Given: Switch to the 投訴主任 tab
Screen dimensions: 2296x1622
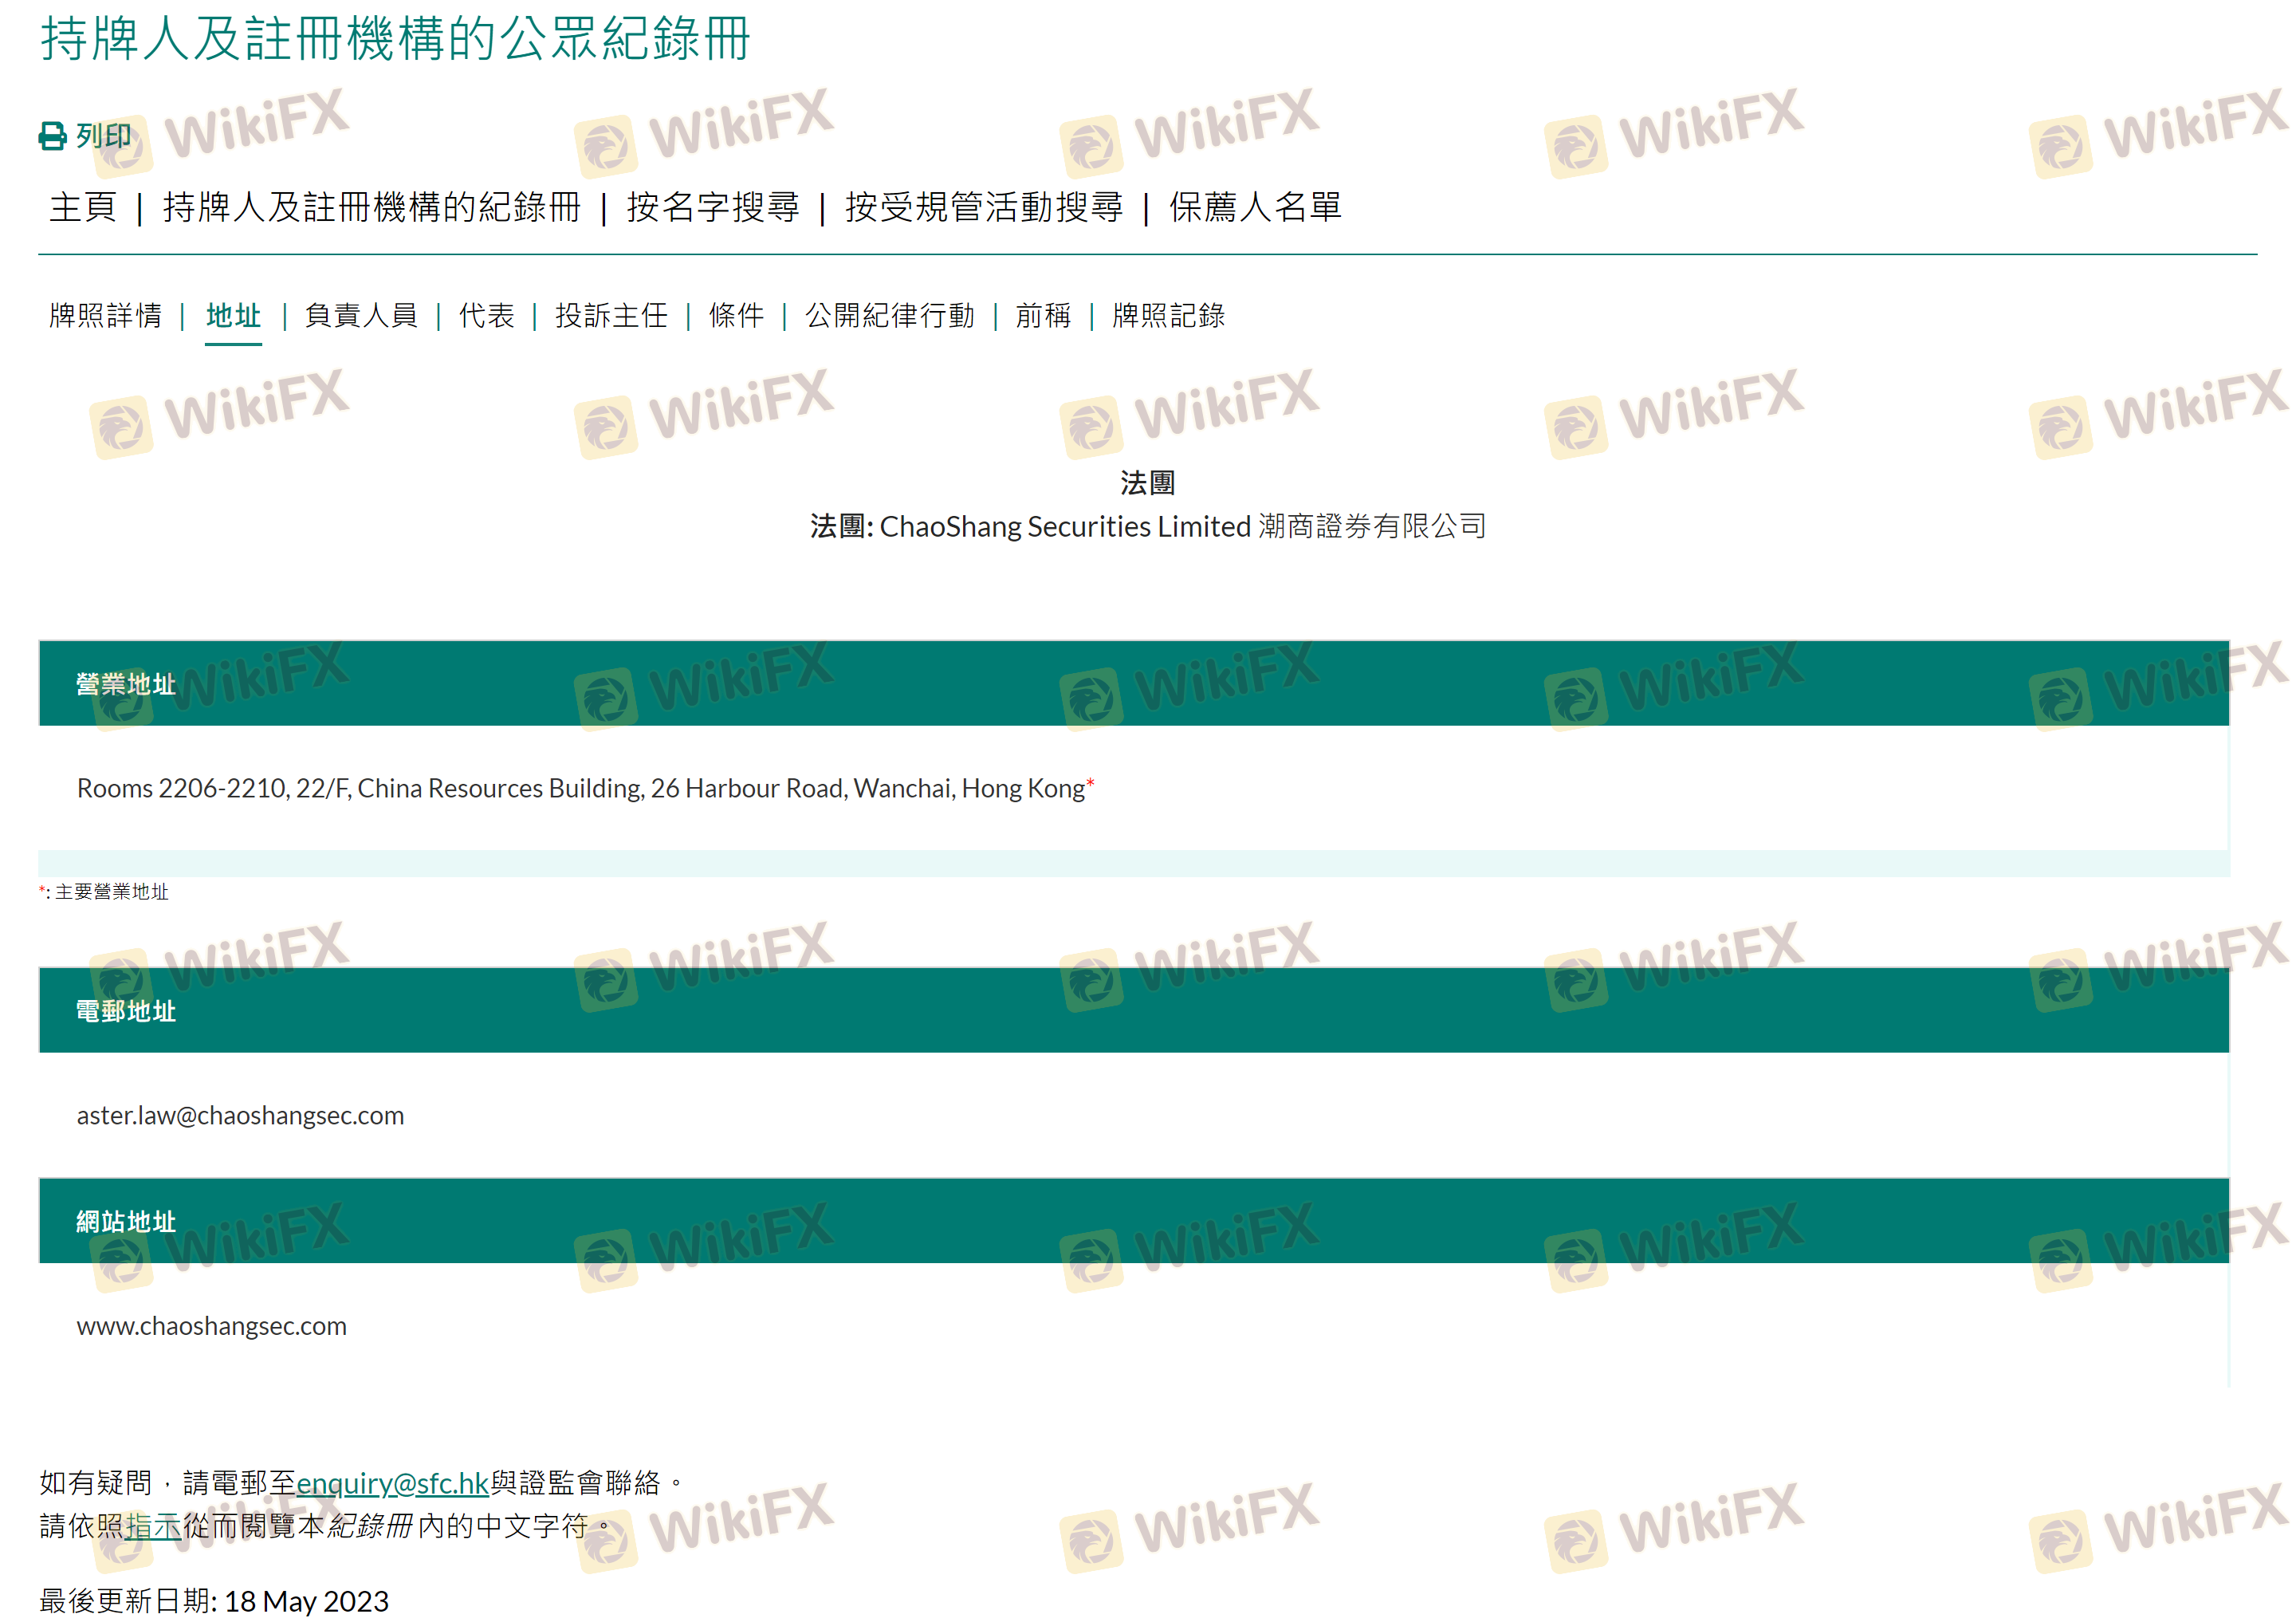Looking at the screenshot, I should coord(611,316).
